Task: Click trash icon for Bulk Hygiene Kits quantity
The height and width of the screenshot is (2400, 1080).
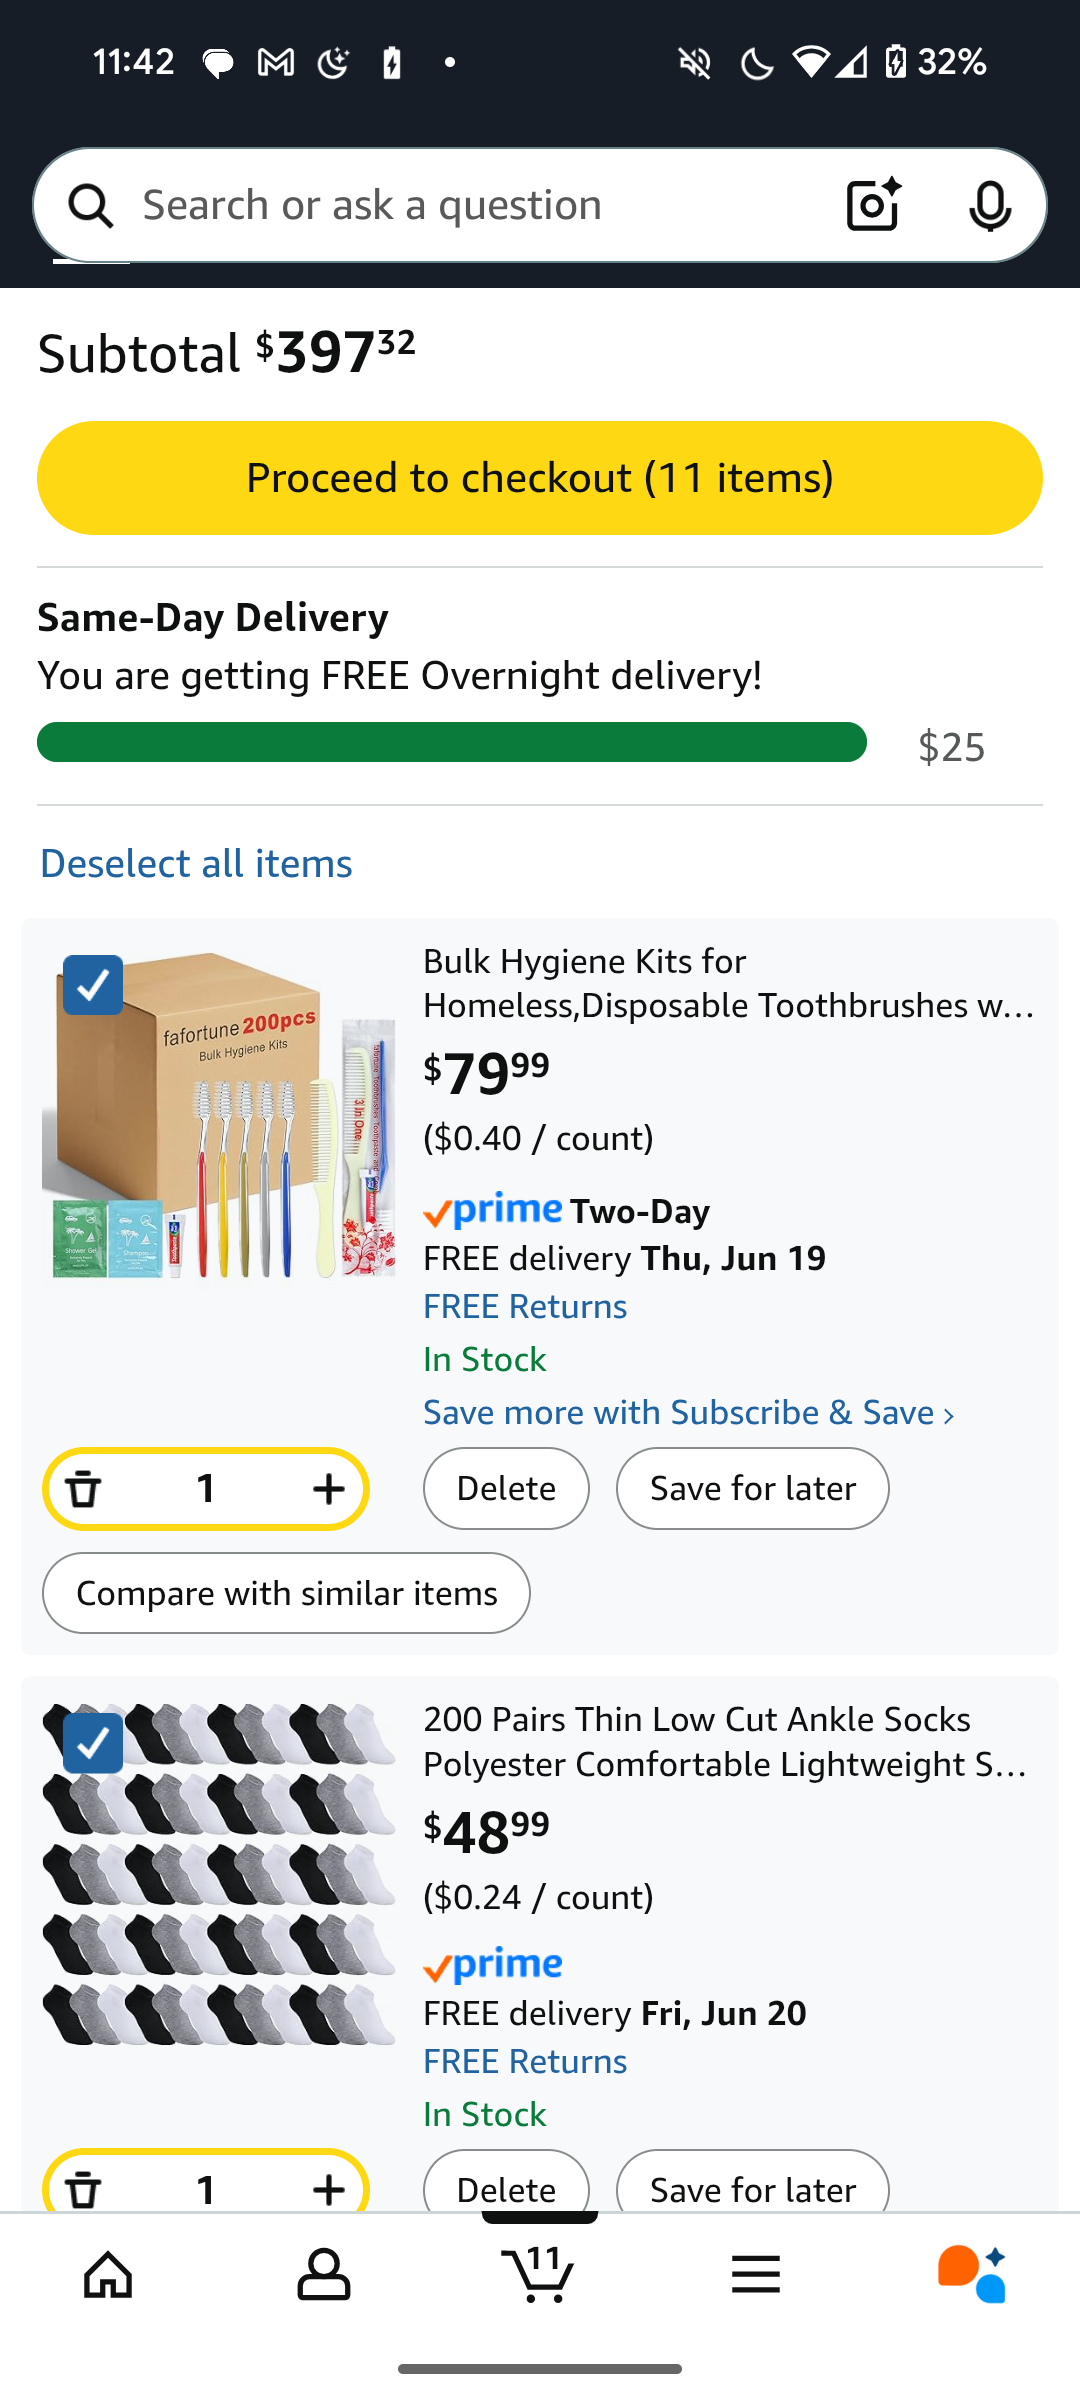Action: [x=84, y=1489]
